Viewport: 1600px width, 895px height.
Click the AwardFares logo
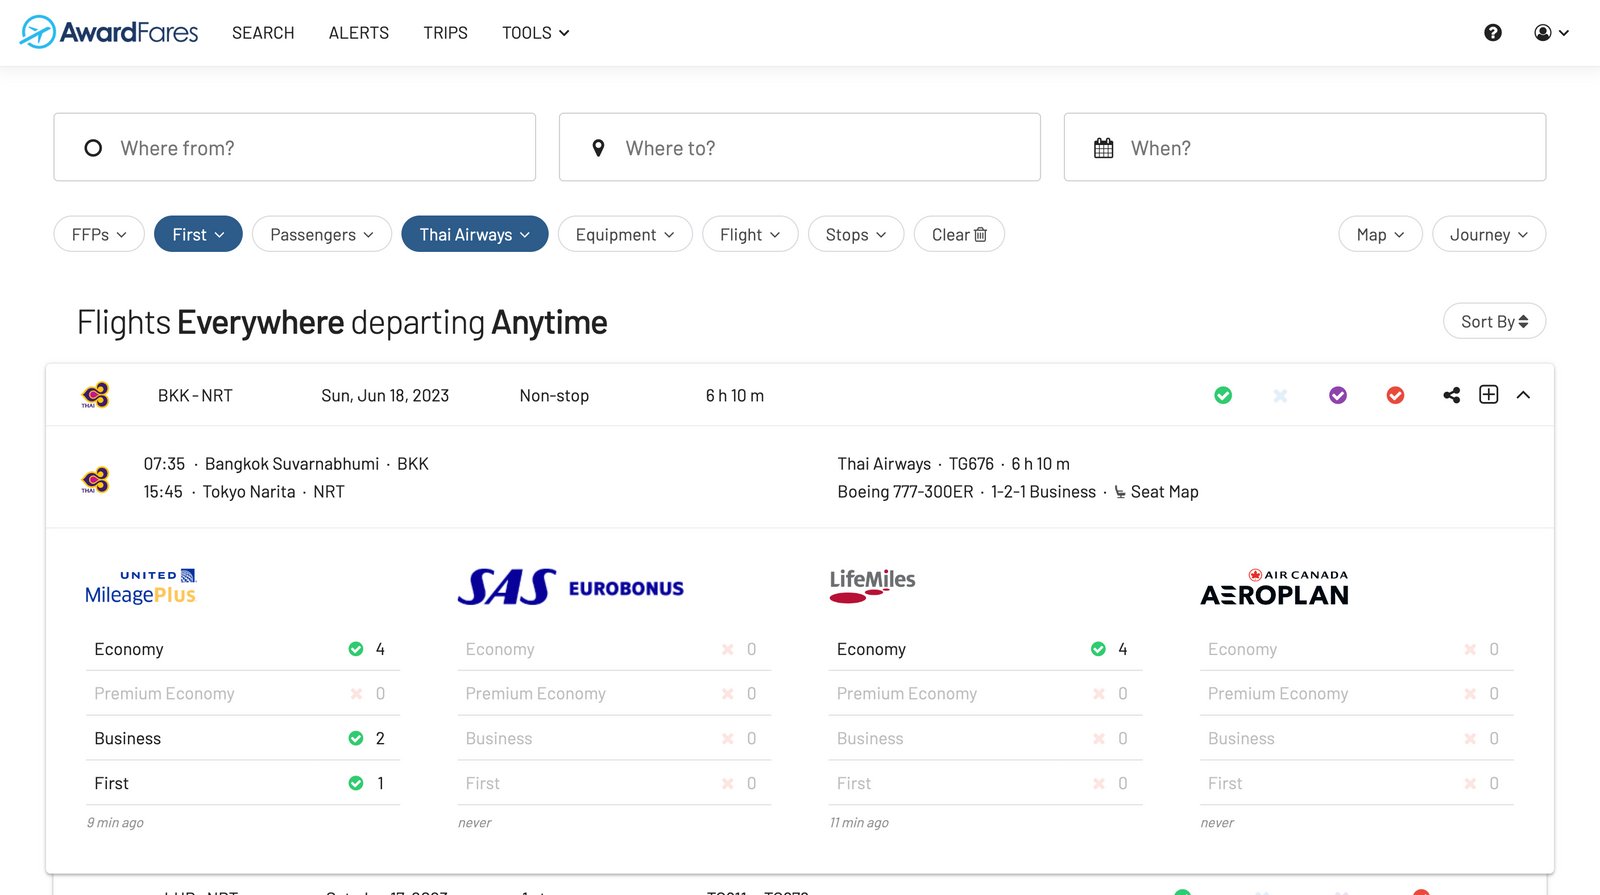(x=109, y=32)
